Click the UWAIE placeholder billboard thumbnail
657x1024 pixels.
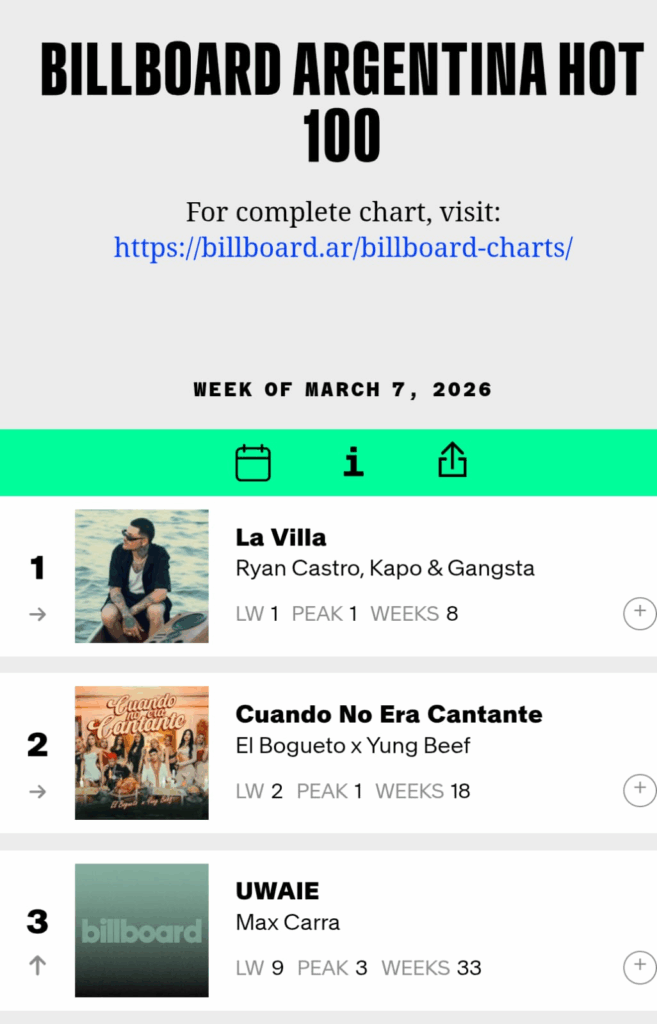(142, 930)
